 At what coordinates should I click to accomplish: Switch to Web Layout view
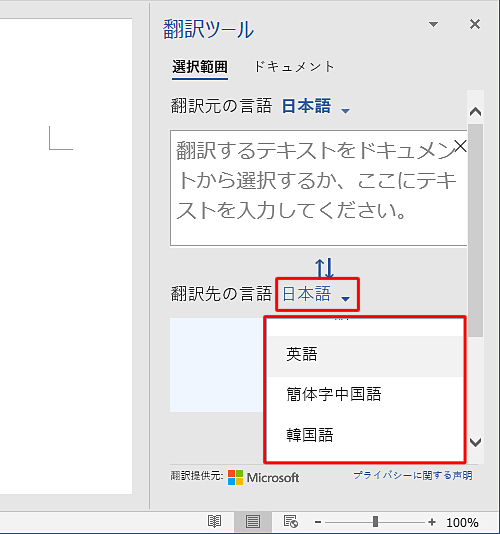click(x=291, y=521)
